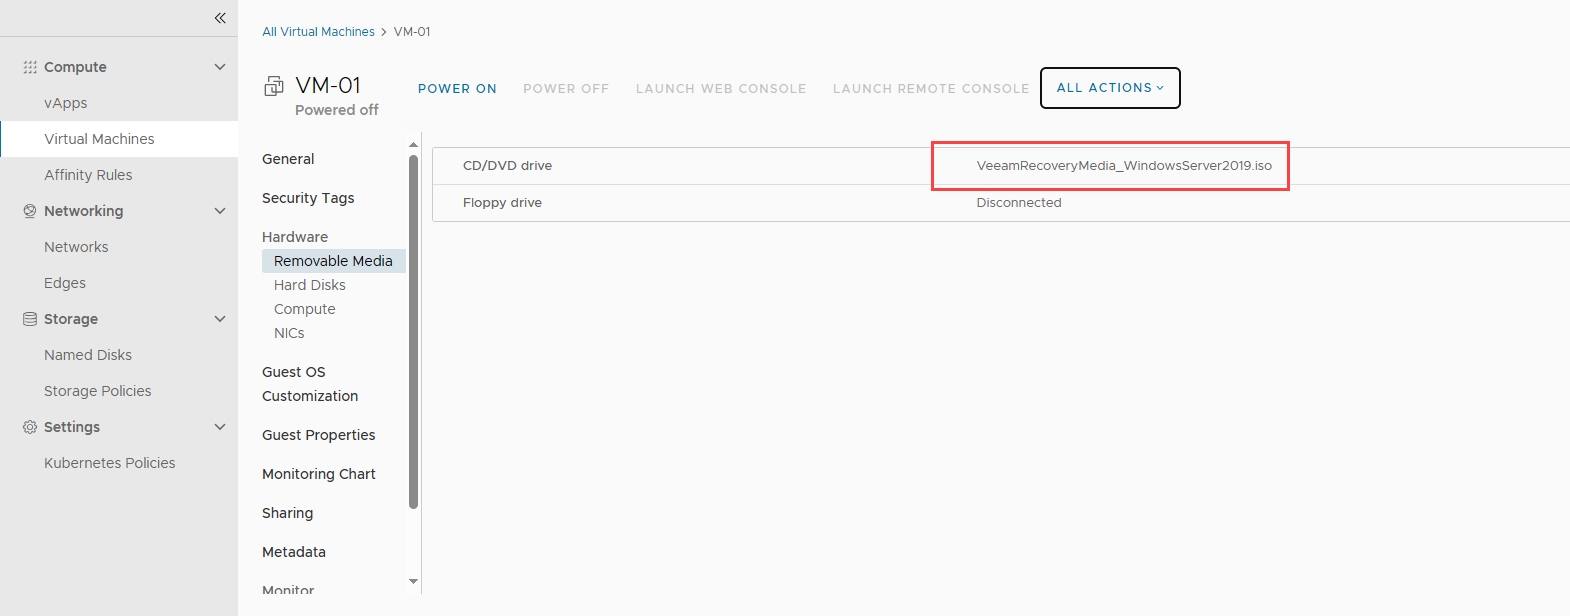
Task: Collapse the sidebar with double-chevron icon
Action: click(x=220, y=18)
